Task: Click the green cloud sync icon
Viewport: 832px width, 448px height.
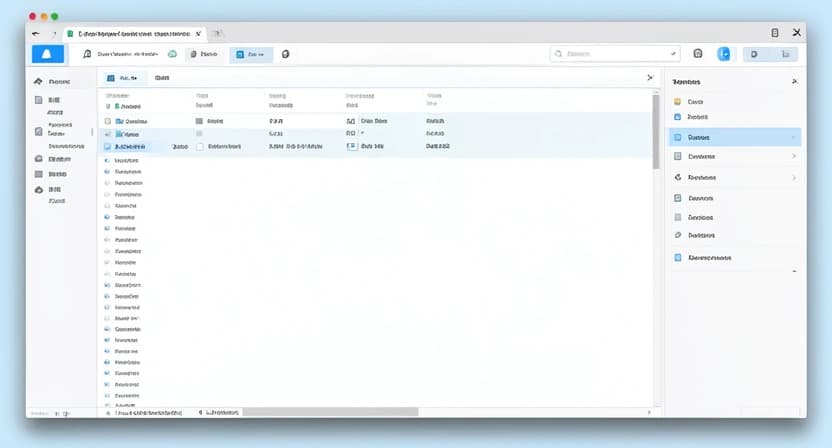Action: click(172, 54)
